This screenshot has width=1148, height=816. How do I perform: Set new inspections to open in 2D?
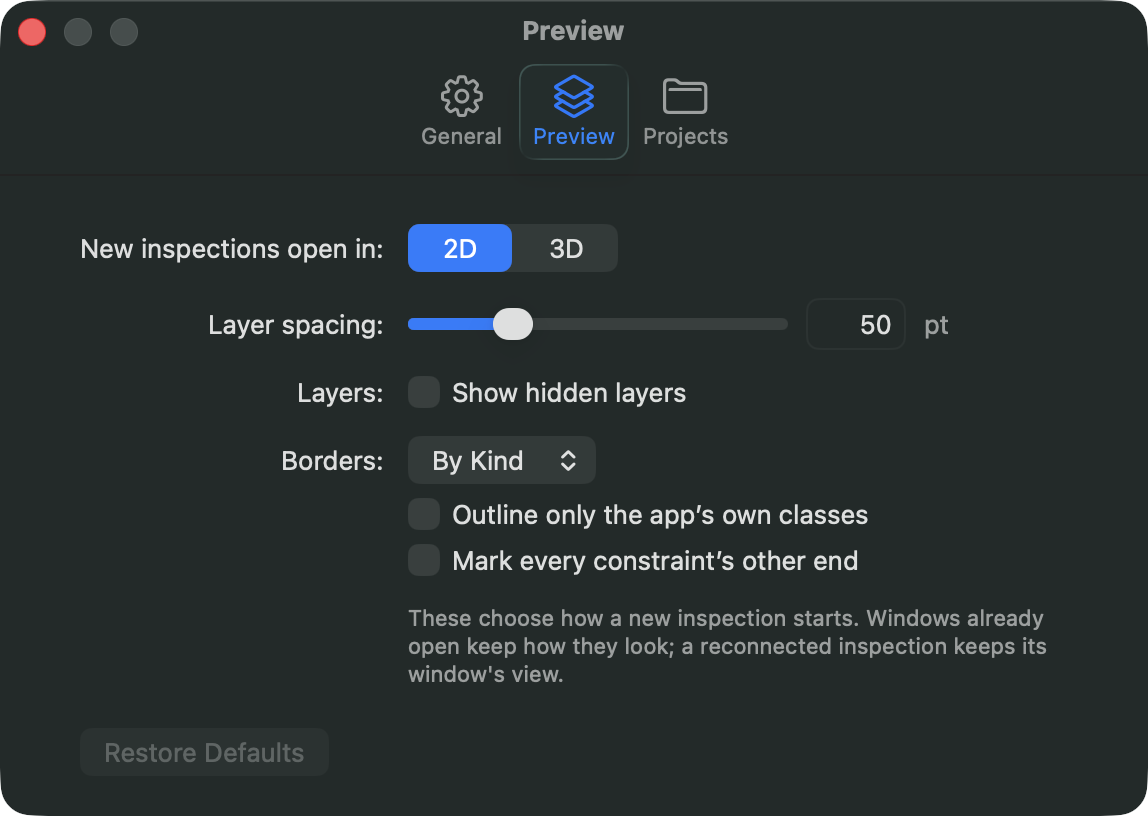click(460, 248)
